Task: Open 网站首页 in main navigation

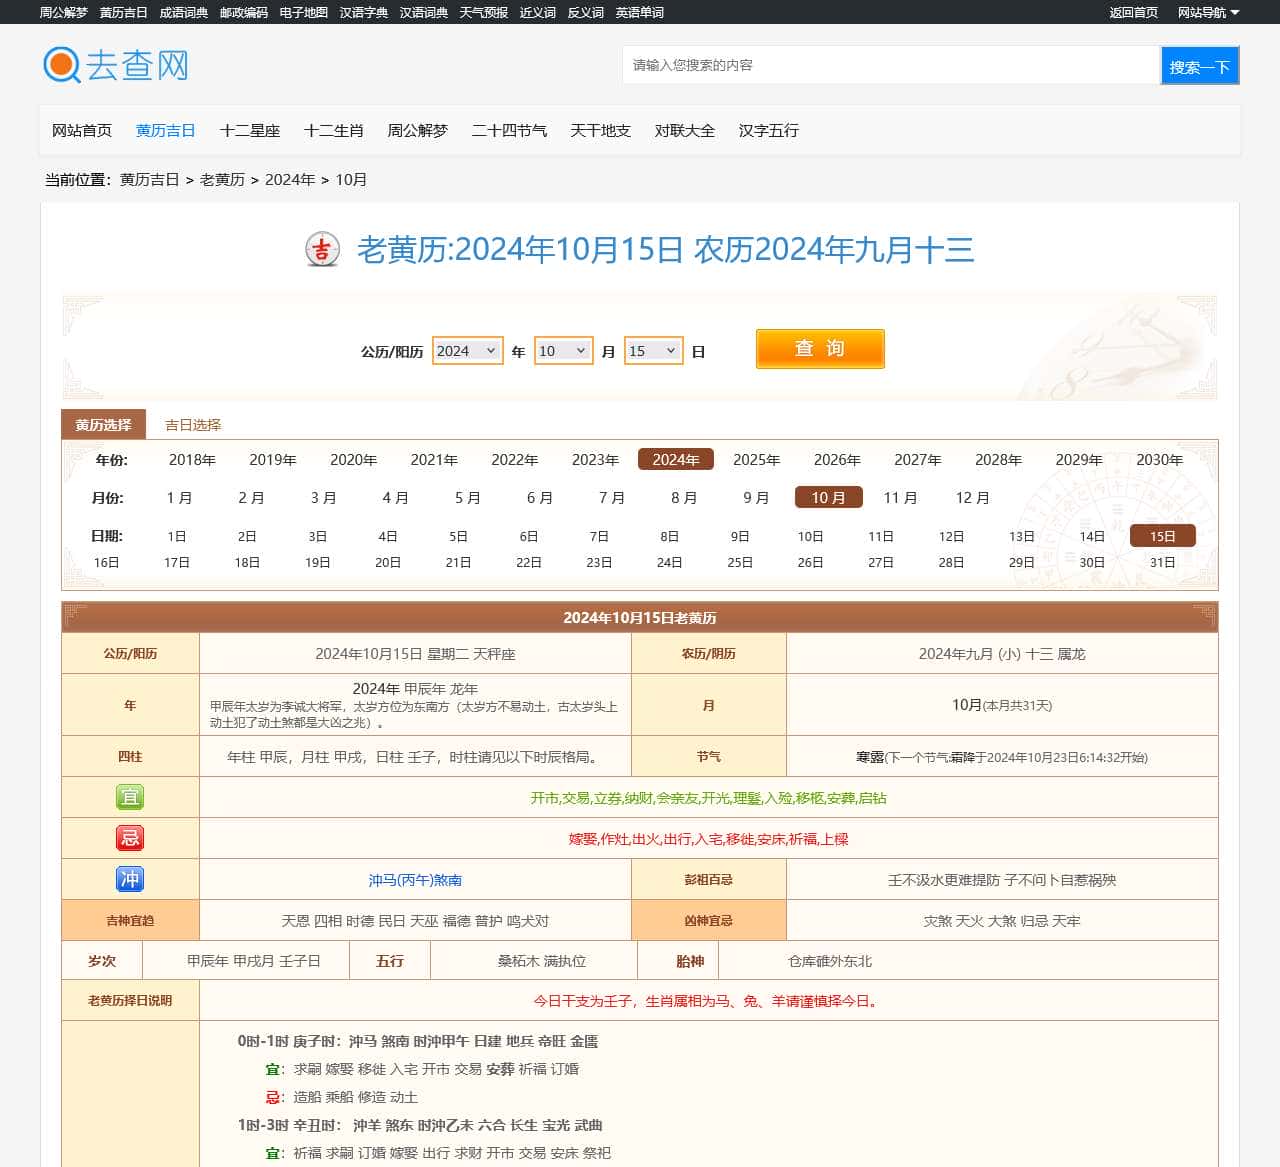Action: tap(82, 130)
